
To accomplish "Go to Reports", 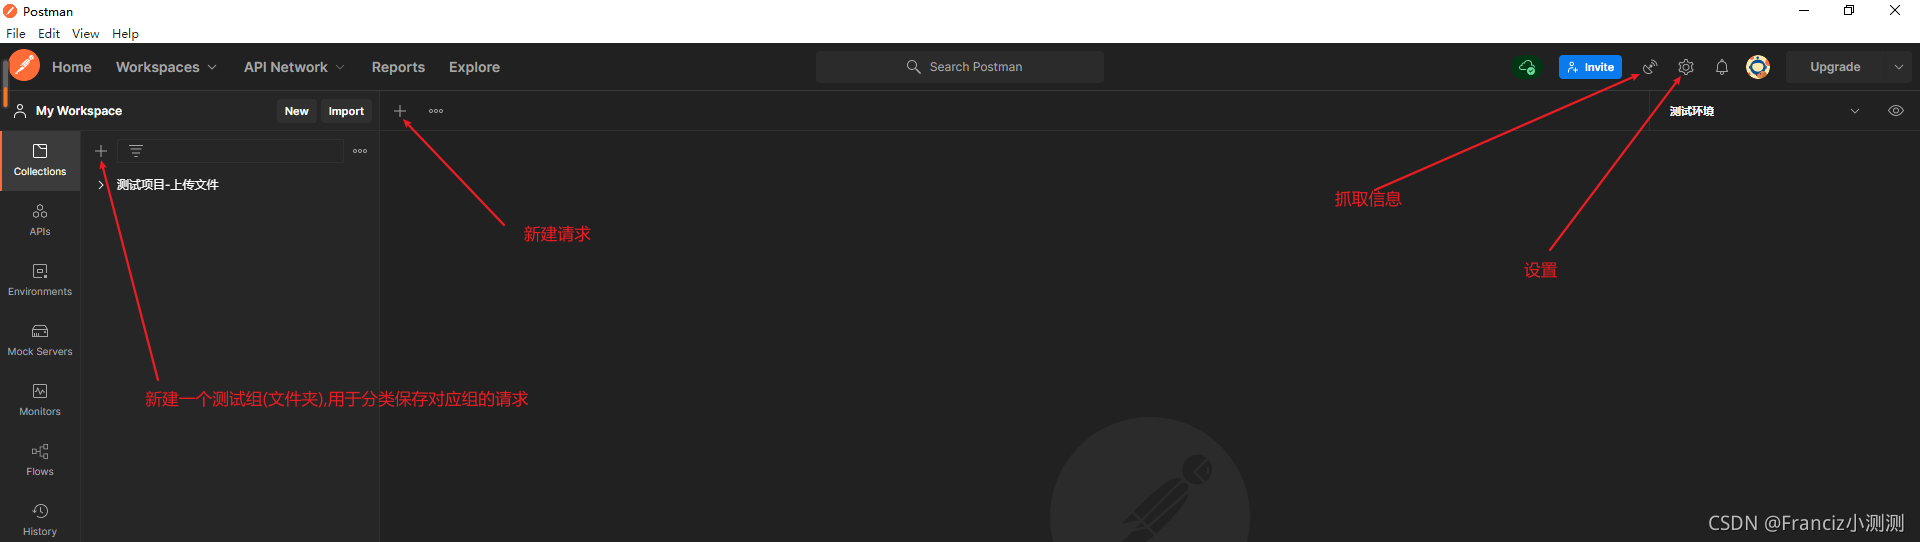I will [x=398, y=67].
